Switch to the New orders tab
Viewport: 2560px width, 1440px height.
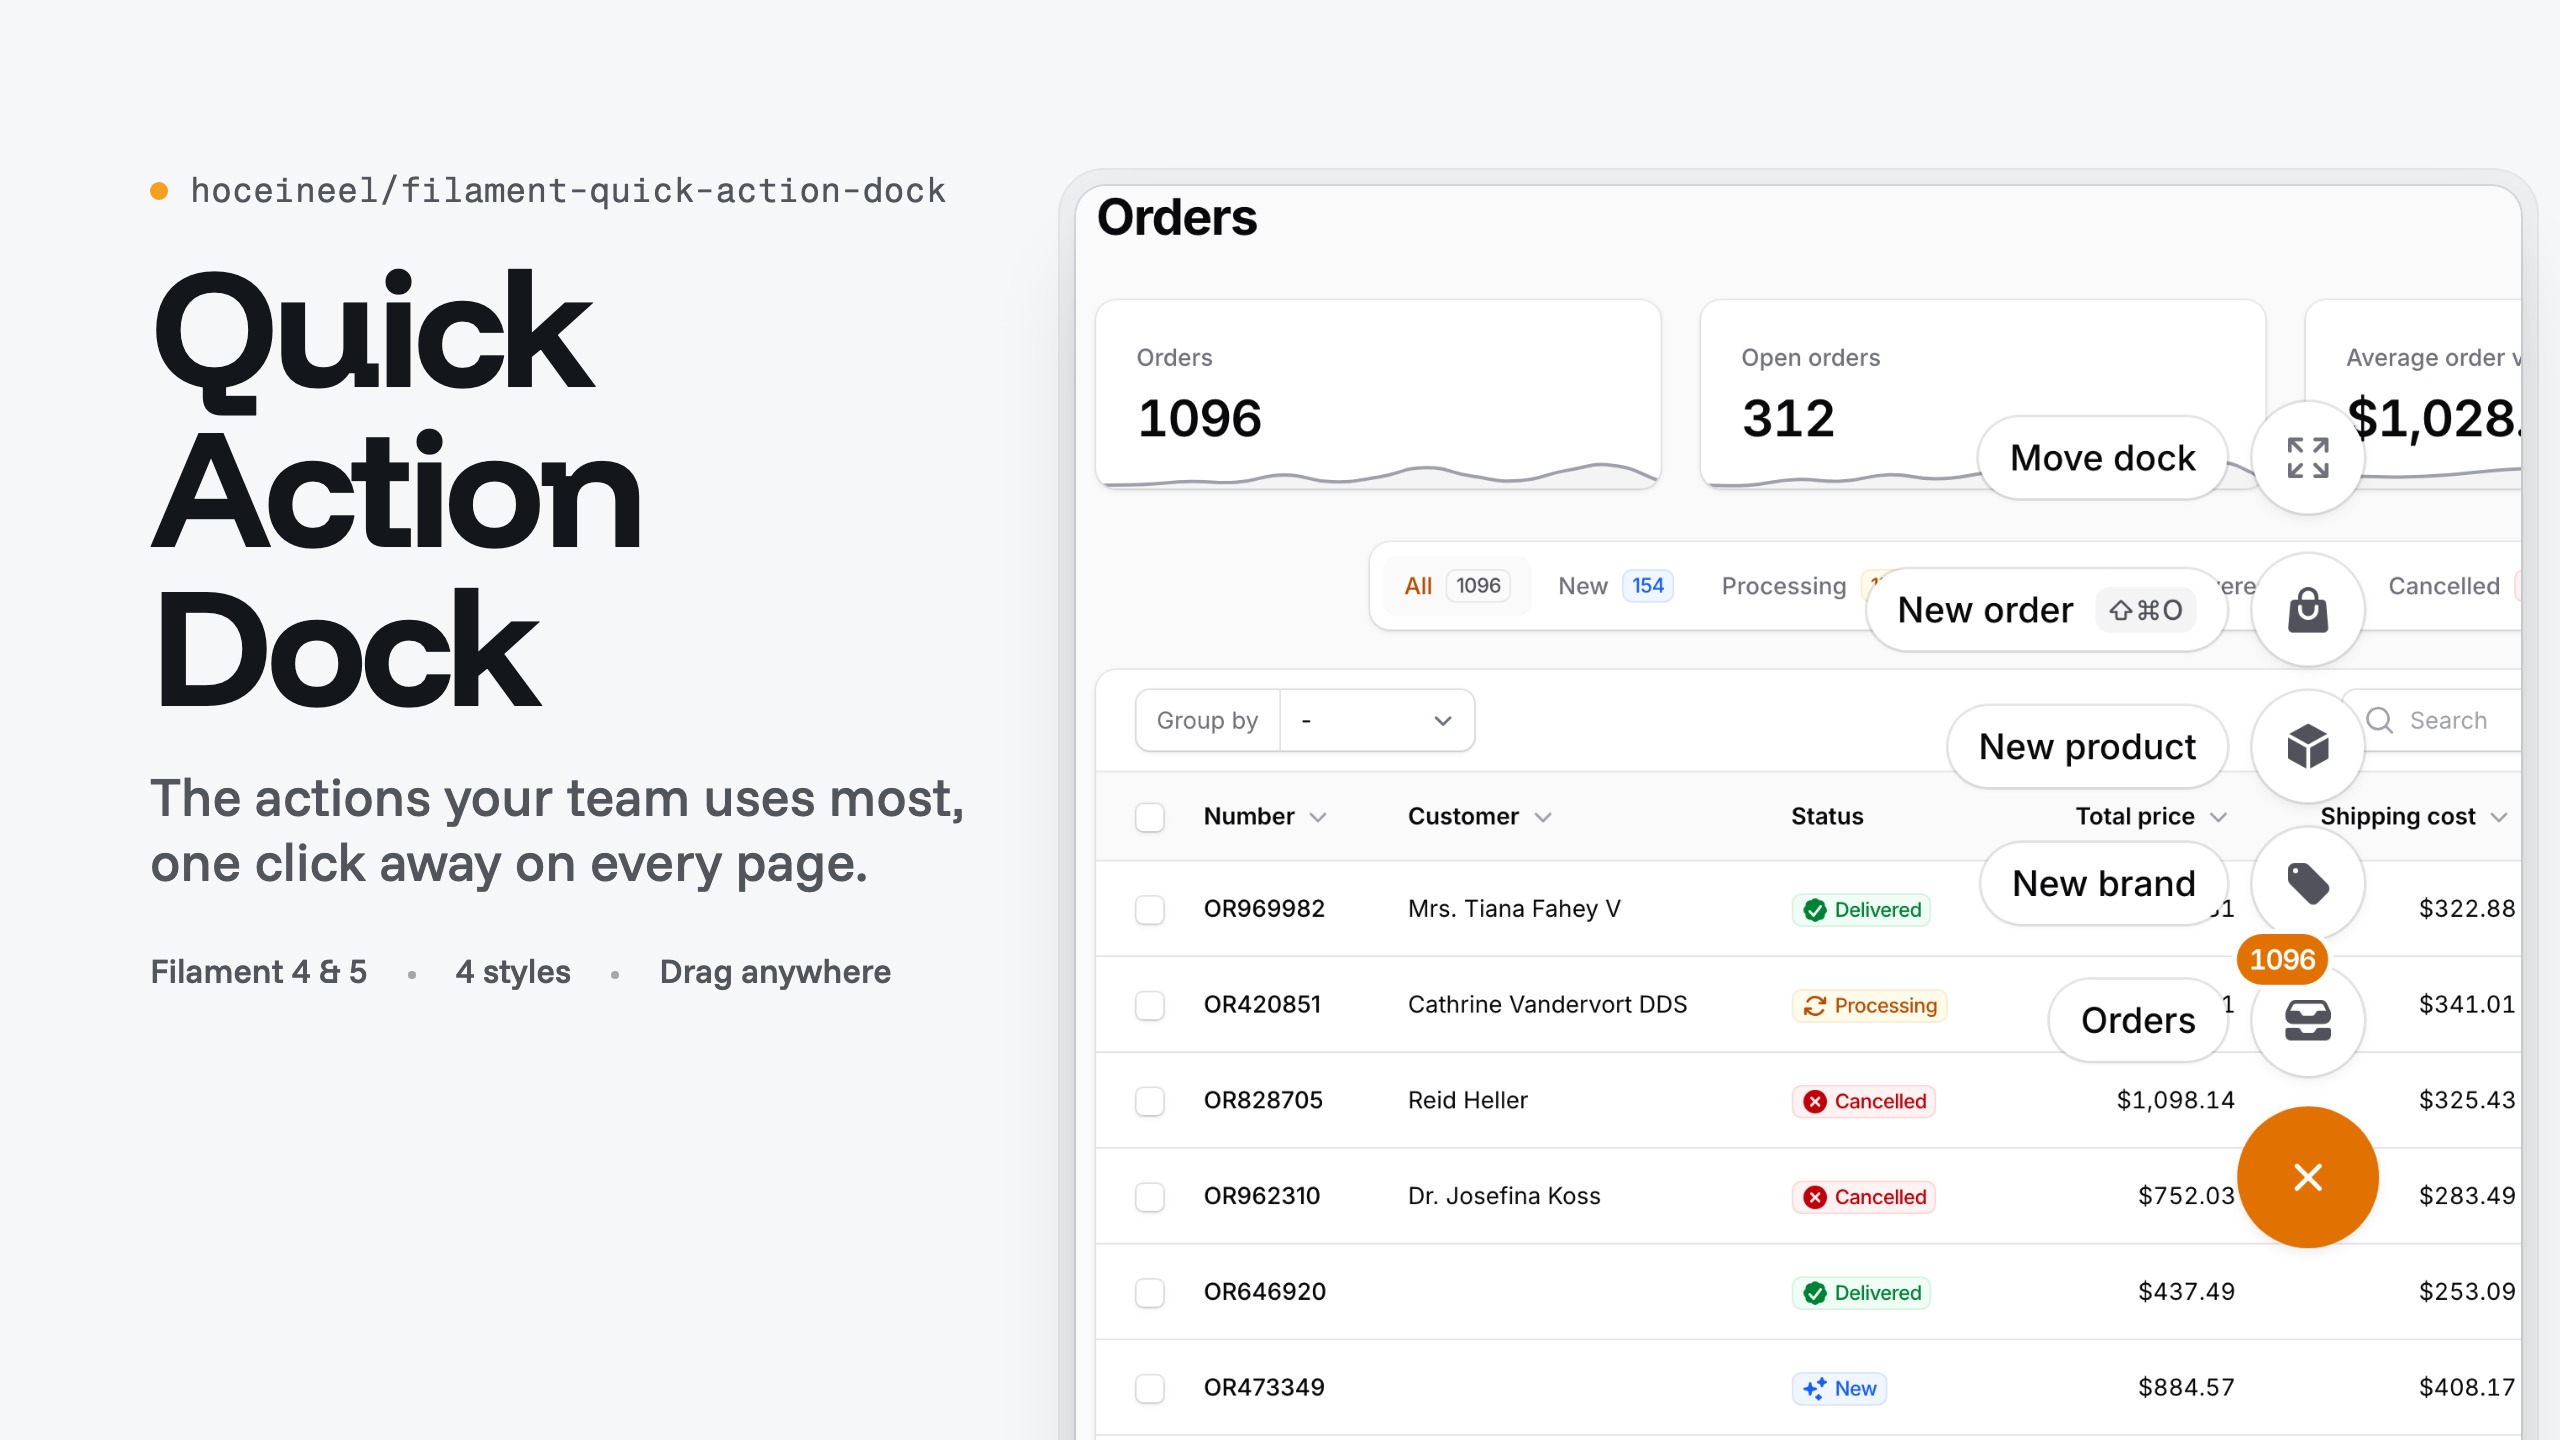click(1615, 586)
